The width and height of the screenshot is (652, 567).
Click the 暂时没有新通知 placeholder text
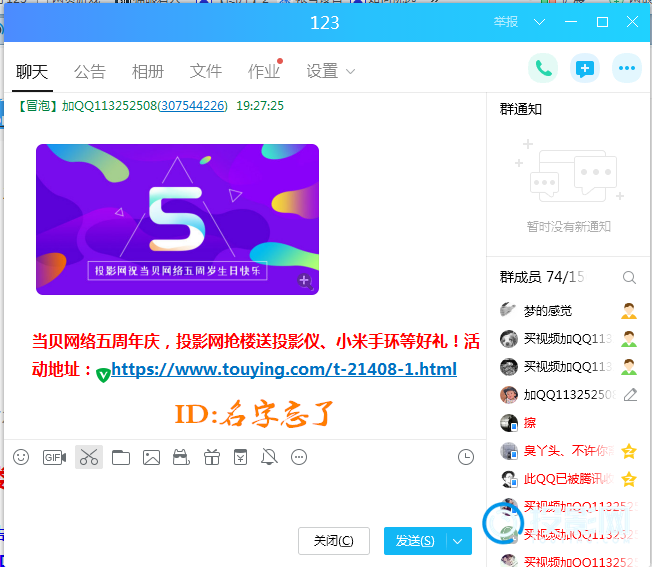(x=568, y=227)
